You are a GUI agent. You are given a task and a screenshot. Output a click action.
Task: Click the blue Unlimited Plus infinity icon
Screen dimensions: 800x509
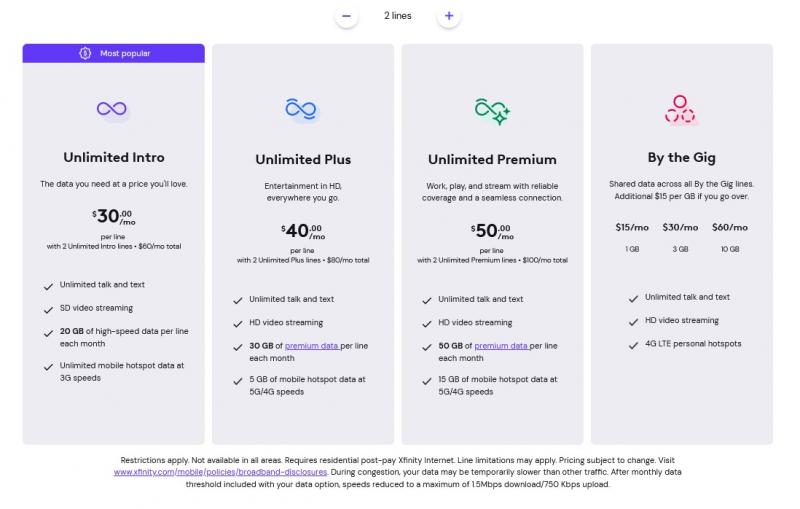(301, 109)
